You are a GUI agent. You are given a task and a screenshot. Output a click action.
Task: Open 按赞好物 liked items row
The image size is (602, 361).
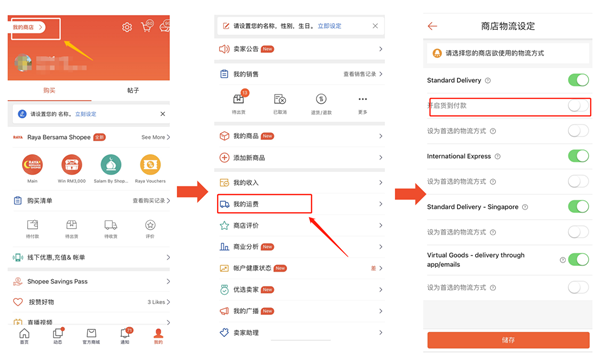pos(91,302)
